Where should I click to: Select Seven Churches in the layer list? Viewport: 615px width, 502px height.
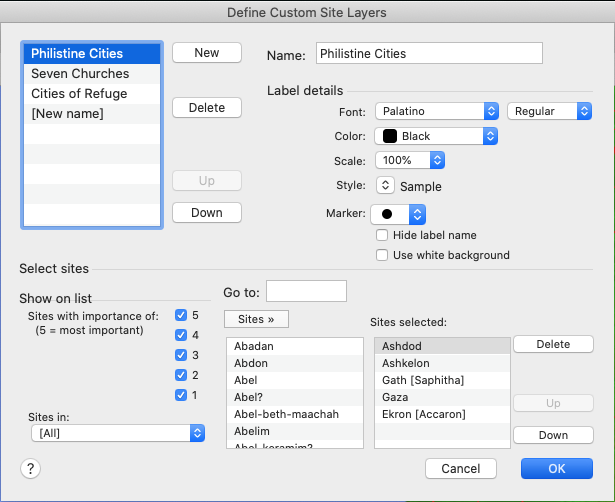coord(80,74)
